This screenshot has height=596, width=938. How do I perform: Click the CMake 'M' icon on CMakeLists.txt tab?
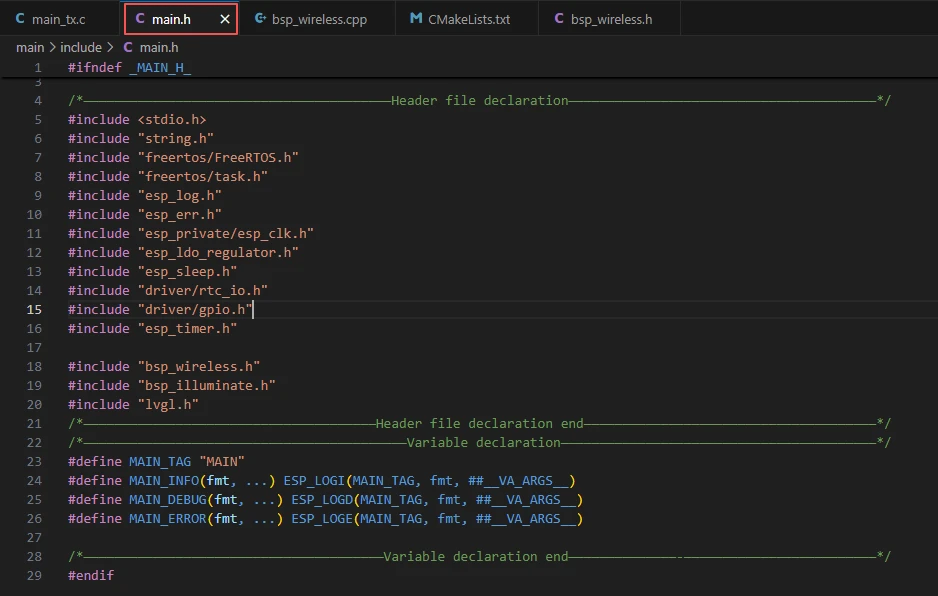click(x=415, y=19)
